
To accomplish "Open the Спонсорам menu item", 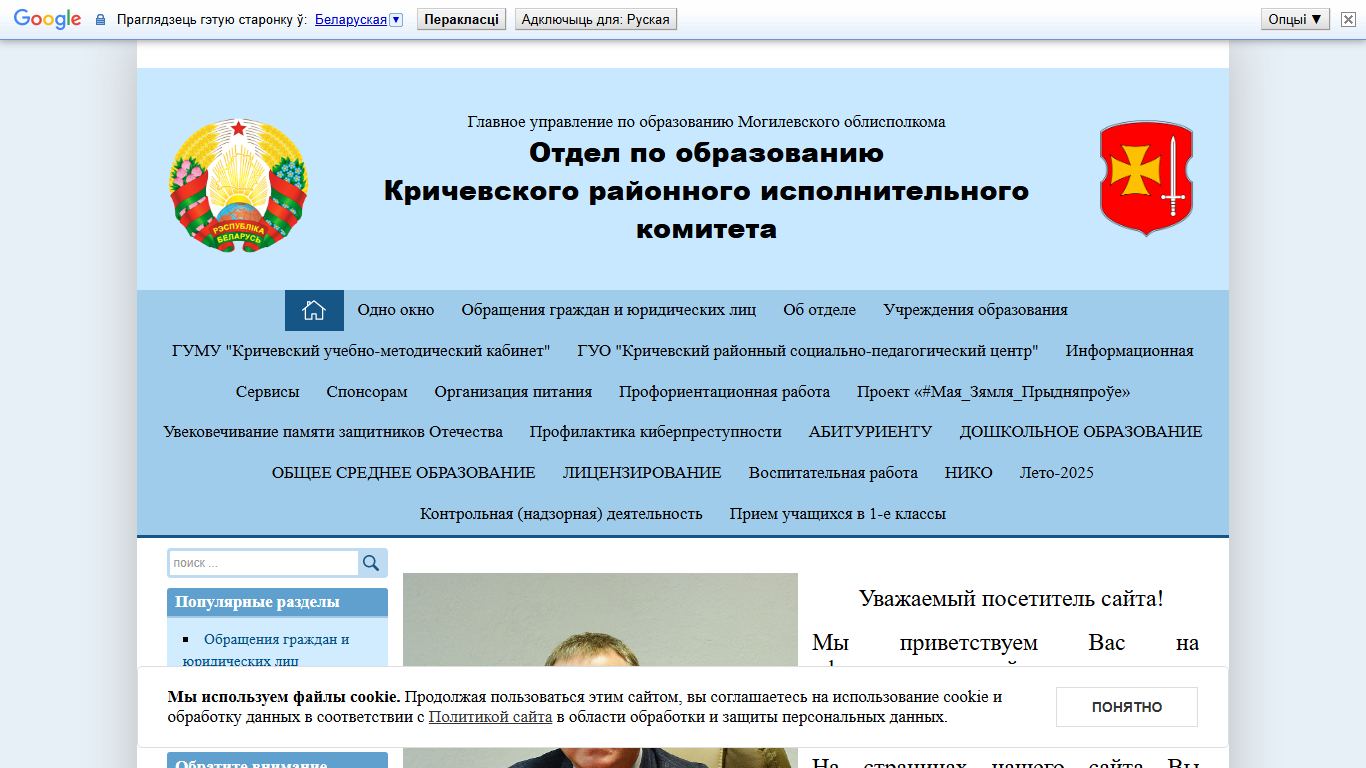I will coord(367,392).
